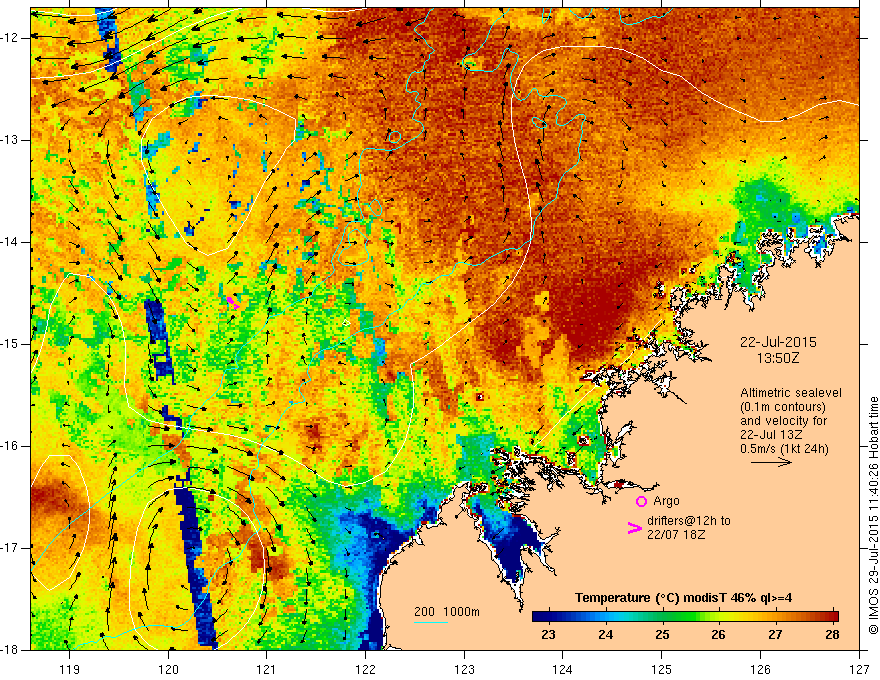The width and height of the screenshot is (880, 680).
Task: Click longitude axis label 125
Action: pos(662,669)
